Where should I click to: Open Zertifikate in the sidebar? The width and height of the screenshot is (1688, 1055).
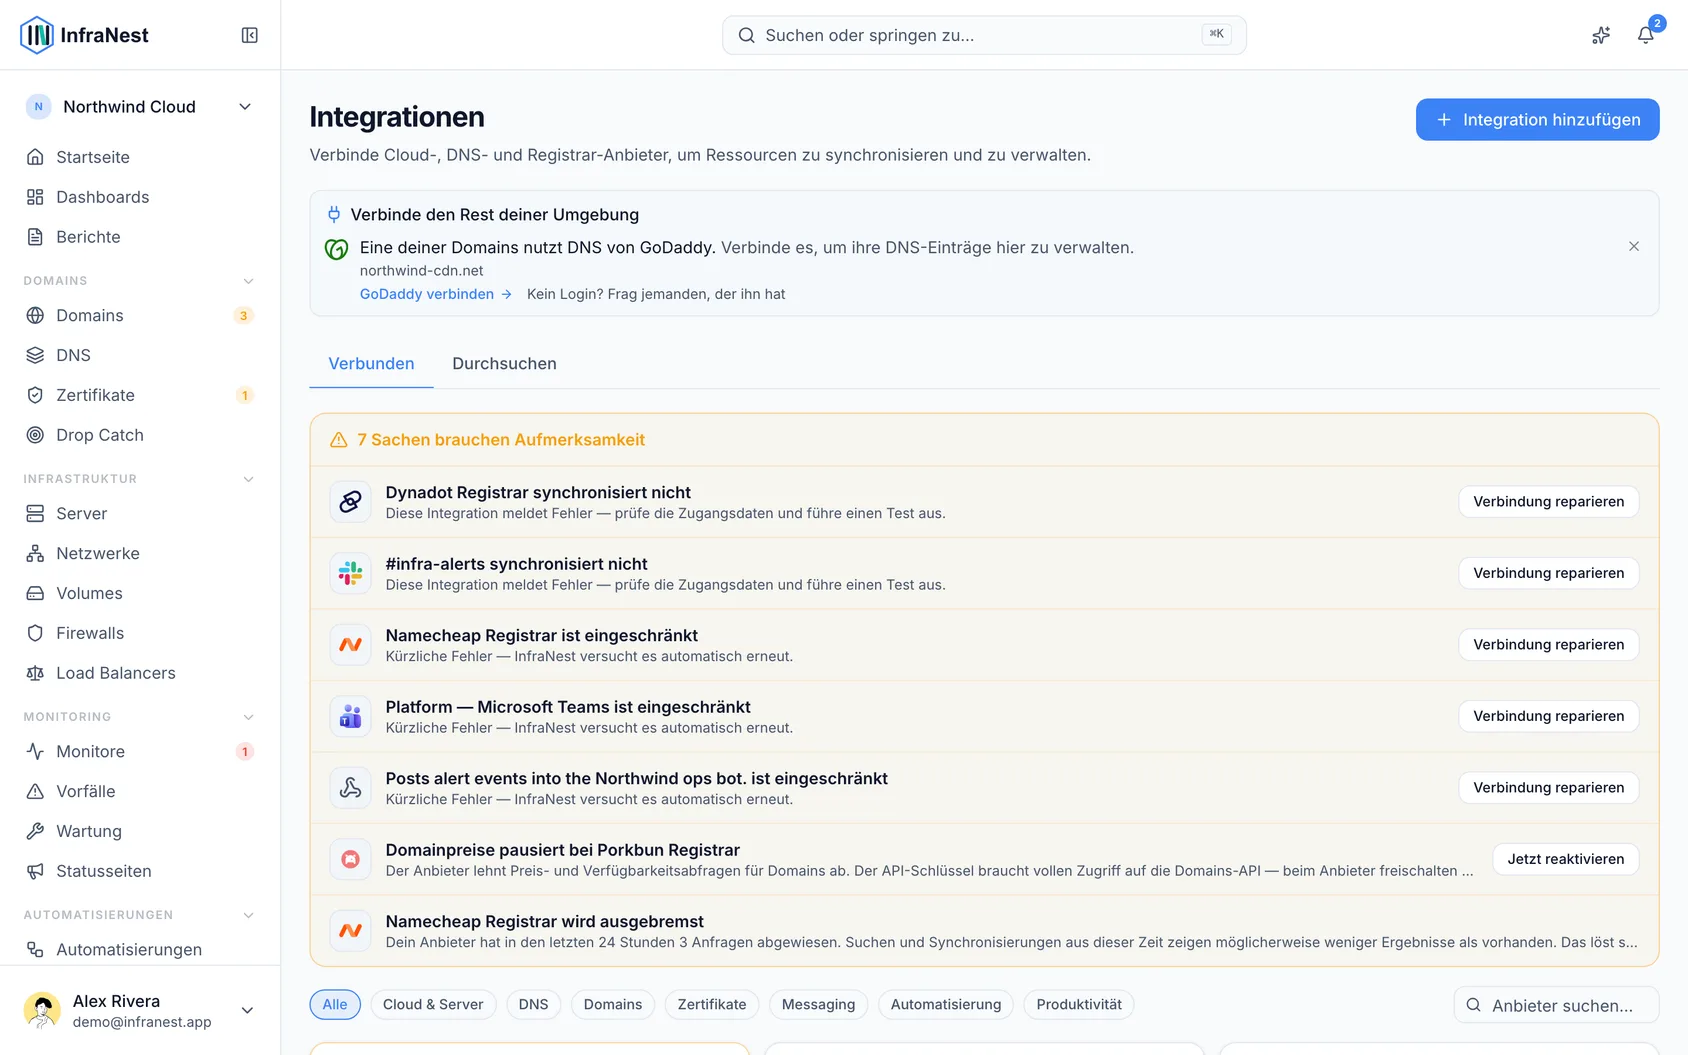click(x=140, y=395)
